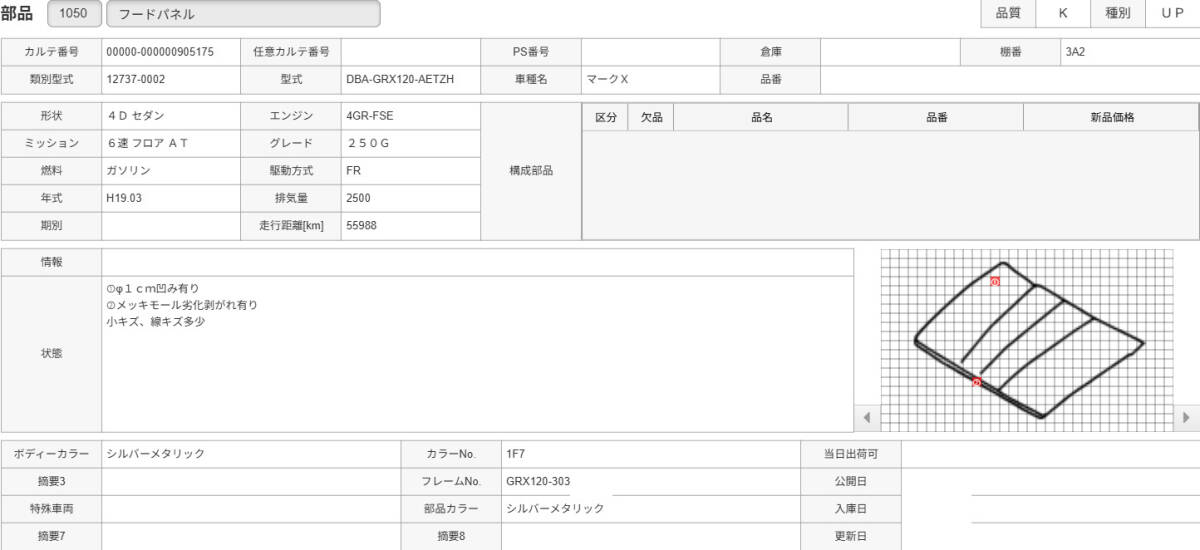Open the hood panel diagram thumbnail
Screen dimensions: 1200x550
pyautogui.click(x=1026, y=340)
